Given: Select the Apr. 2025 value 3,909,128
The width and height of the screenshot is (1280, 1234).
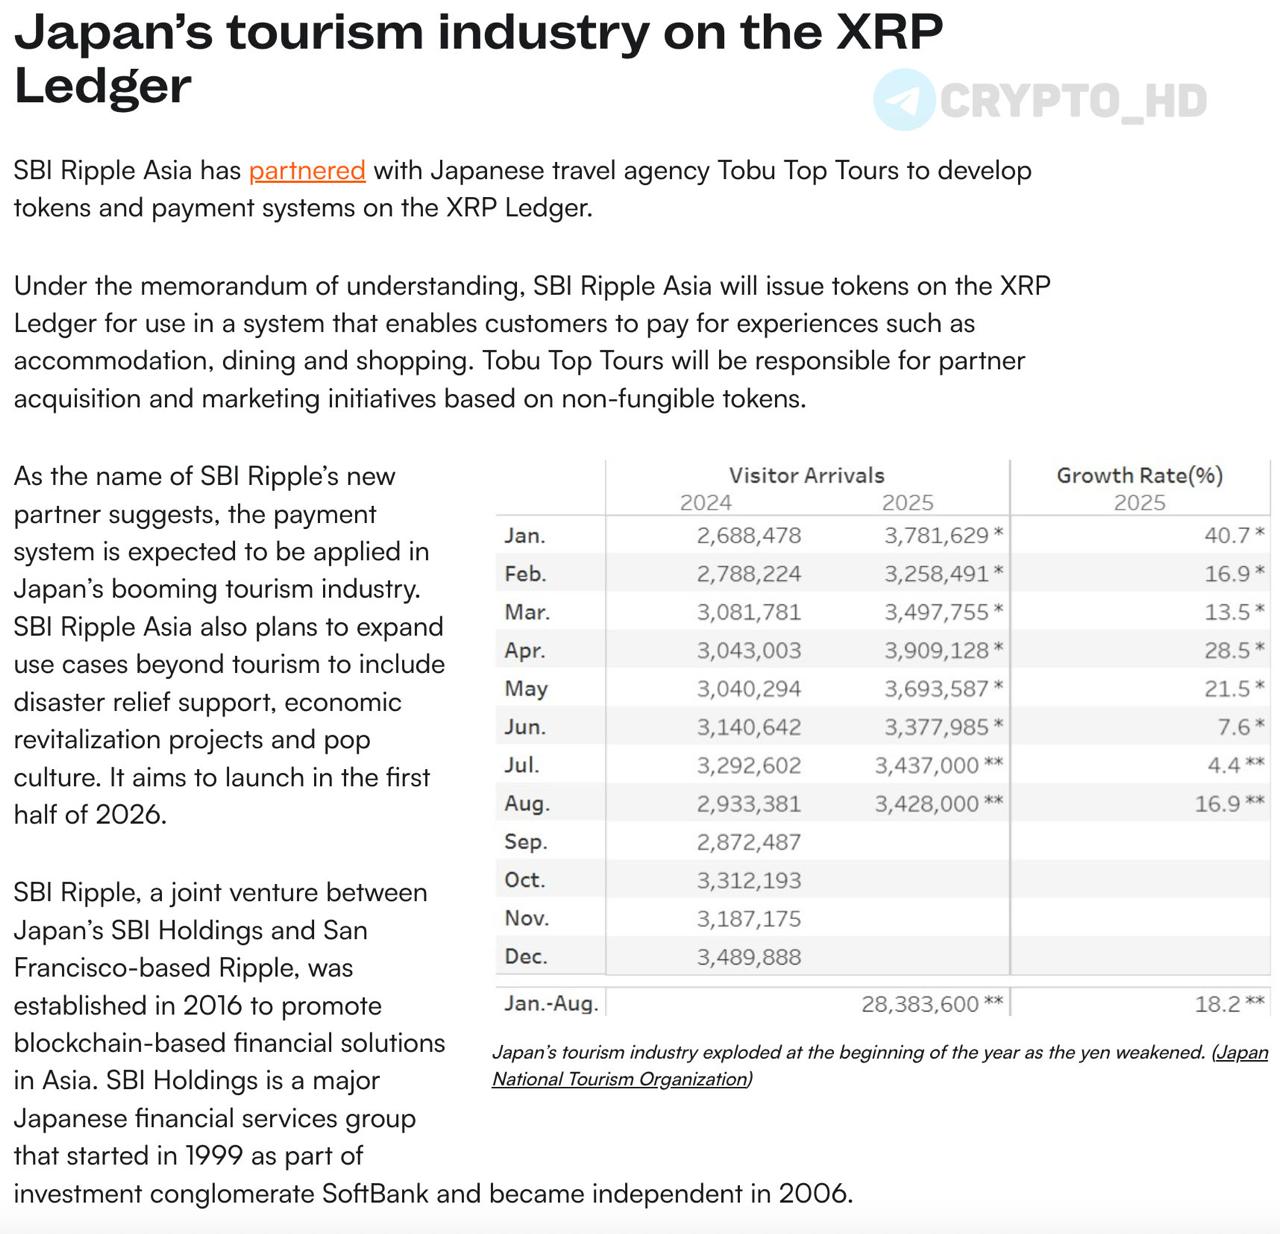Looking at the screenshot, I should (936, 651).
